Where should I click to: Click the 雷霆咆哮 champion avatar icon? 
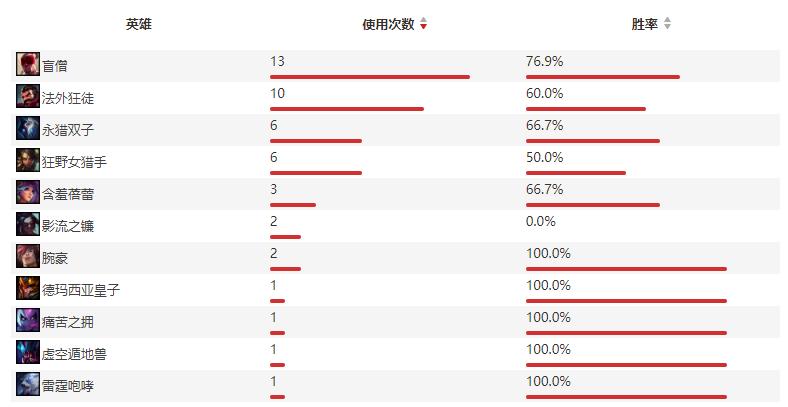[28, 384]
